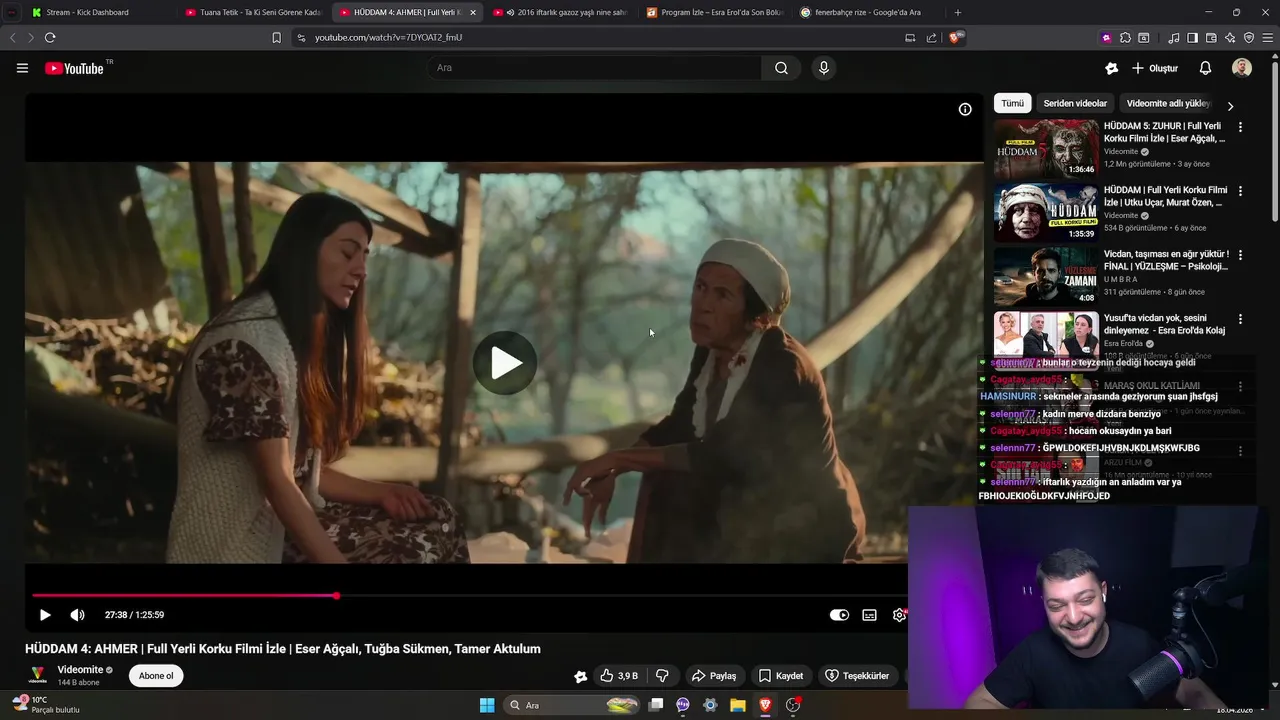This screenshot has height=720, width=1280.
Task: Open options for the HÜDDAM 5: ZUHUR video
Action: pyautogui.click(x=1240, y=127)
